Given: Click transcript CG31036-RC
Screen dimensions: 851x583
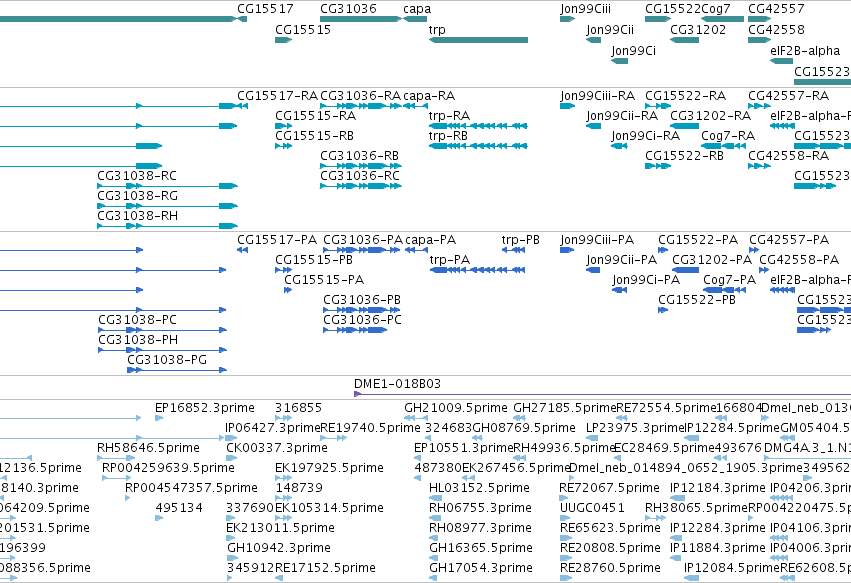Looking at the screenshot, I should click(x=360, y=176).
